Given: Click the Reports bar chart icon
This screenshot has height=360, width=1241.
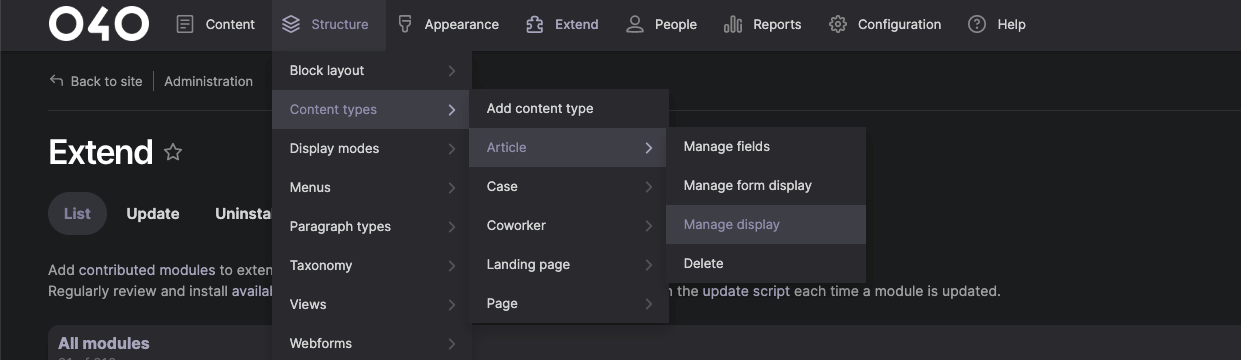Looking at the screenshot, I should tap(733, 24).
